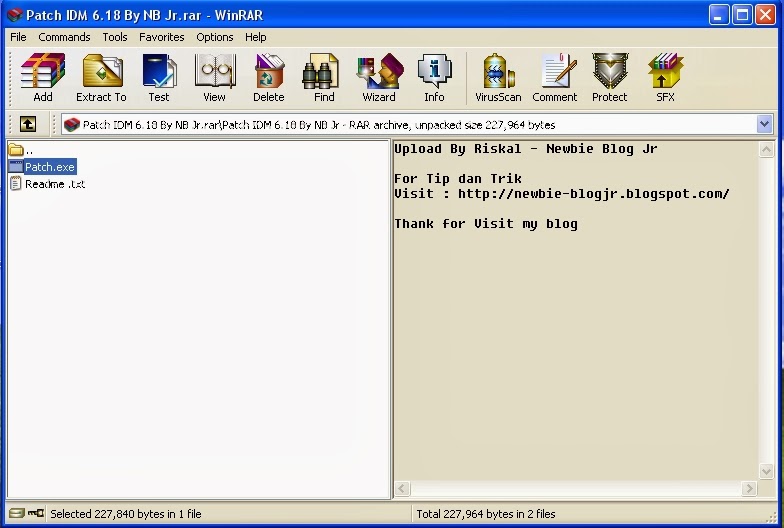784x528 pixels.
Task: Select the Patch.exe file name
Action: pyautogui.click(x=50, y=167)
